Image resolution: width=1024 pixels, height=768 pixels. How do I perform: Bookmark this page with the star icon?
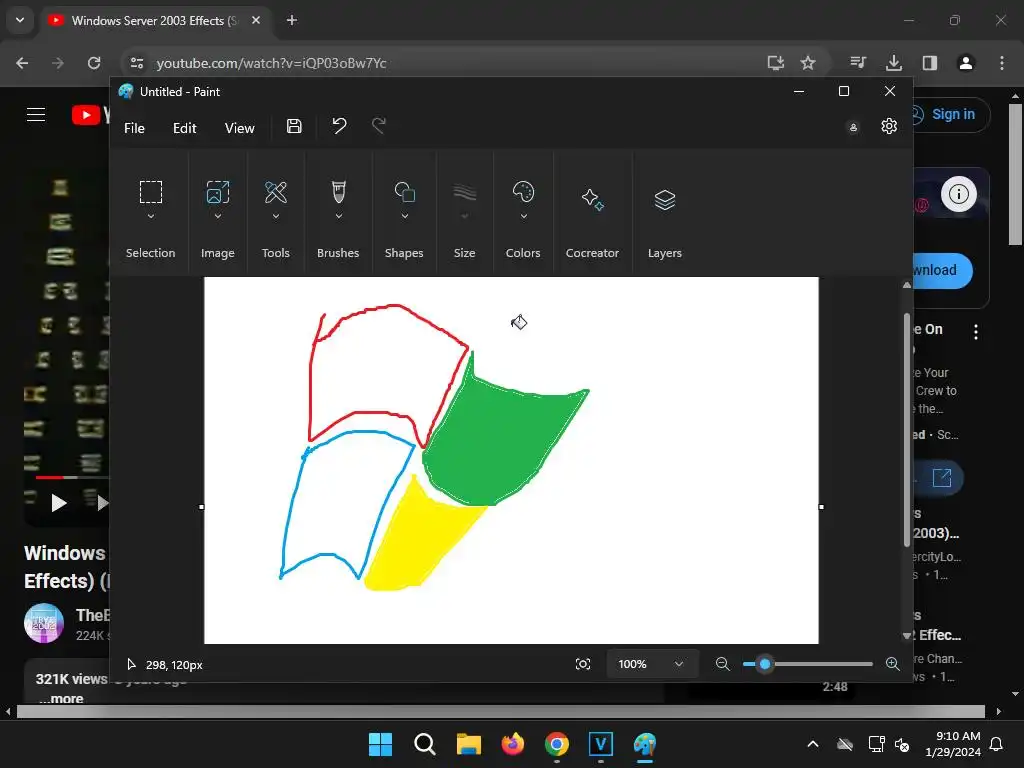click(808, 63)
